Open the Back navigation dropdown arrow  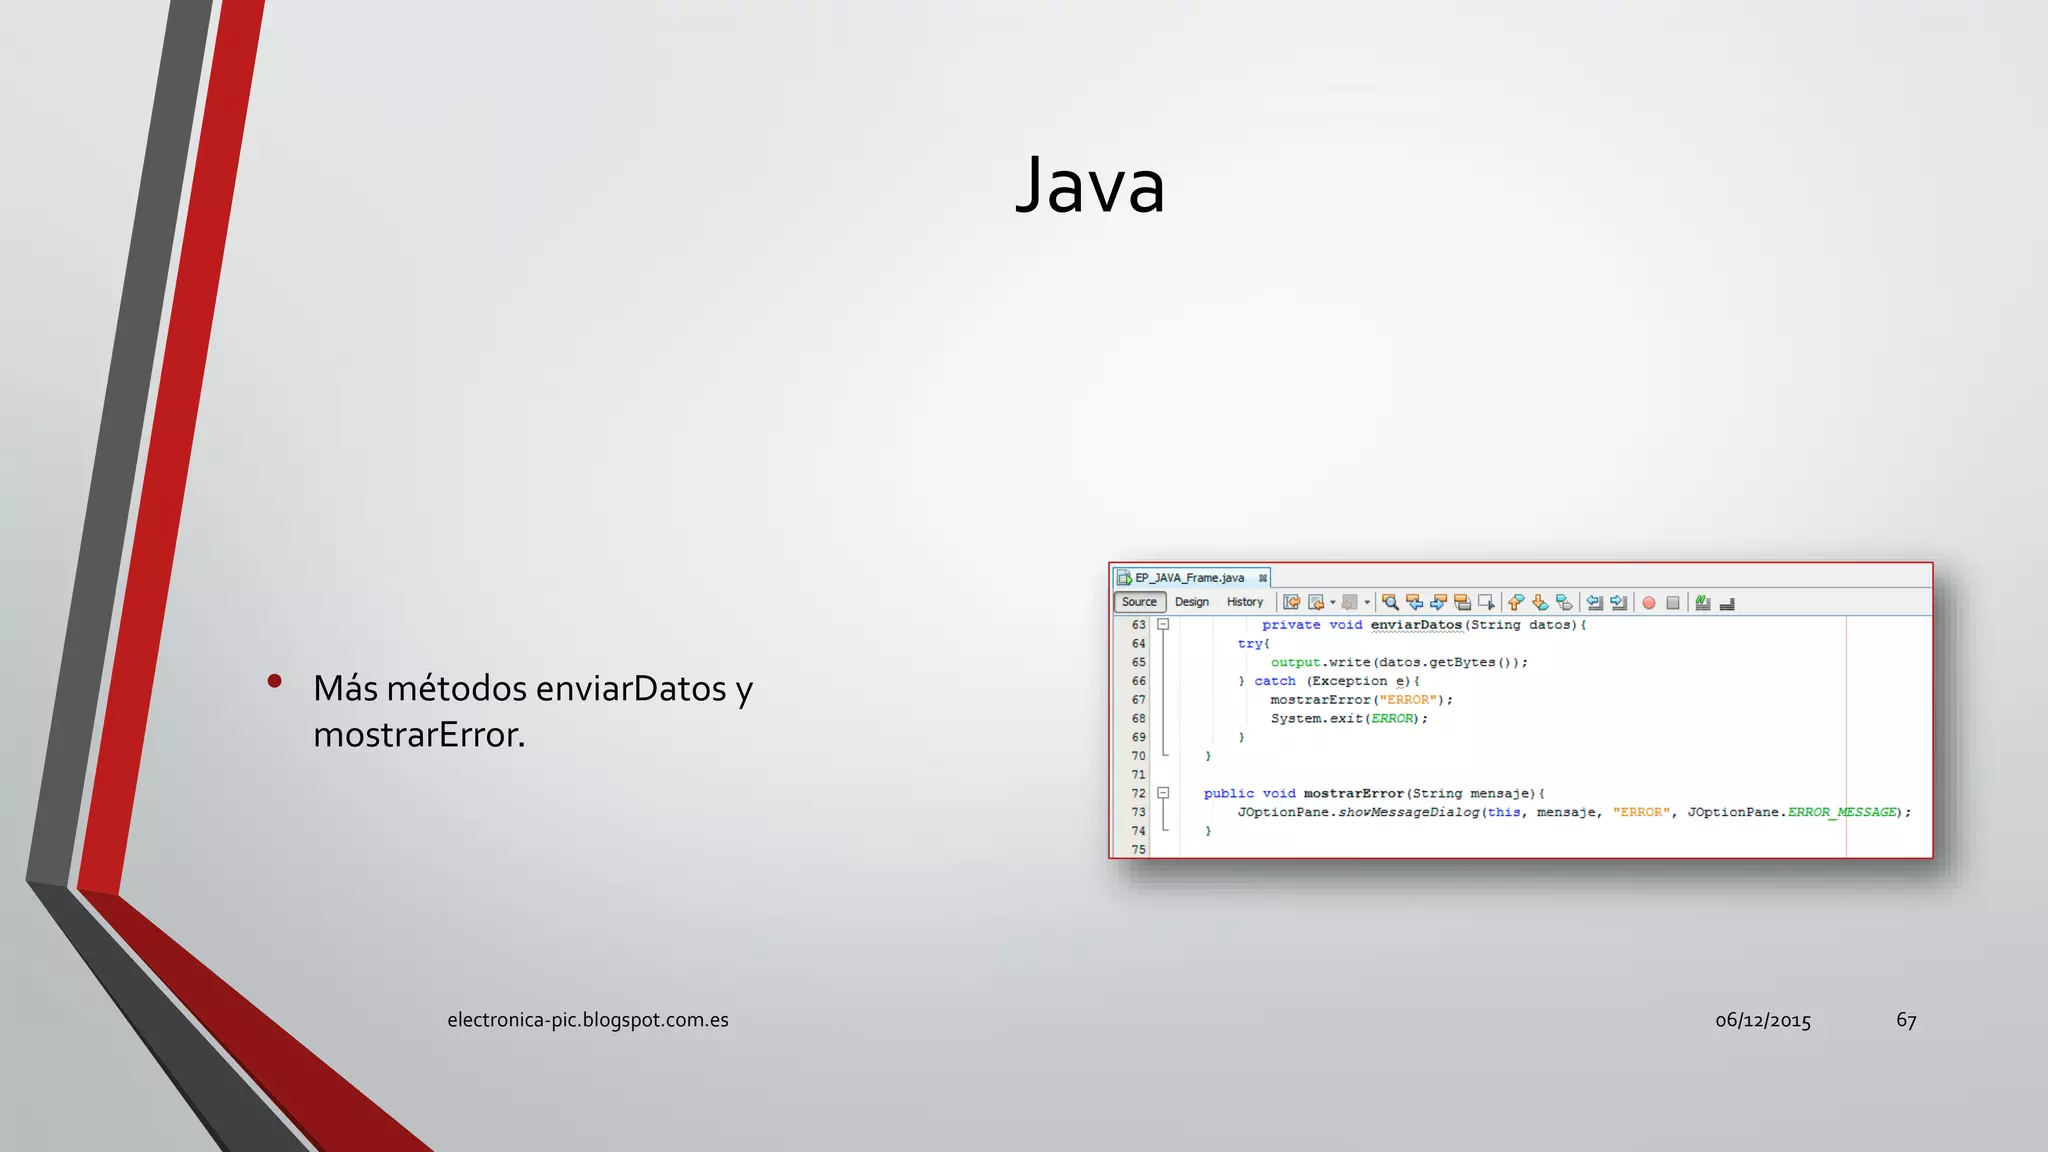(1333, 602)
